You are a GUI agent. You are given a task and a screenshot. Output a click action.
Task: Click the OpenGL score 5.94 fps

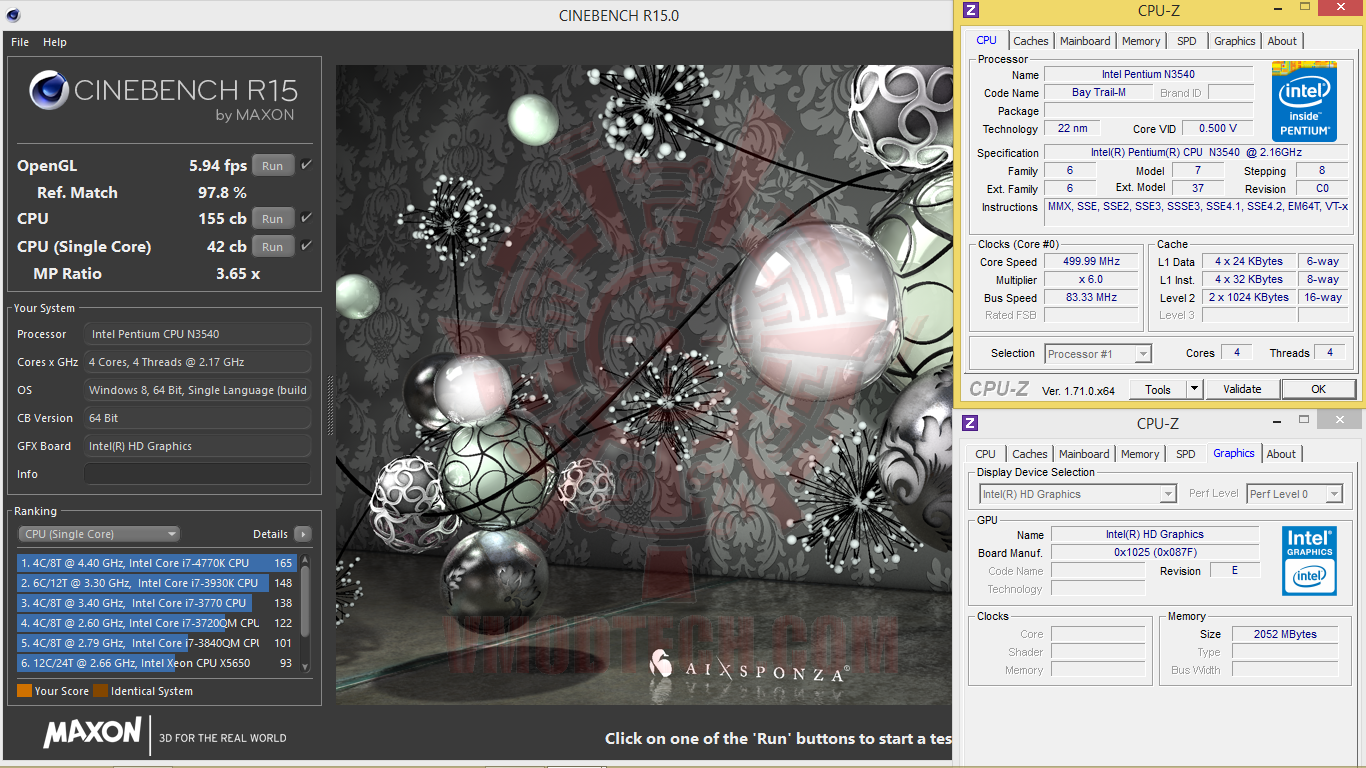tap(218, 166)
